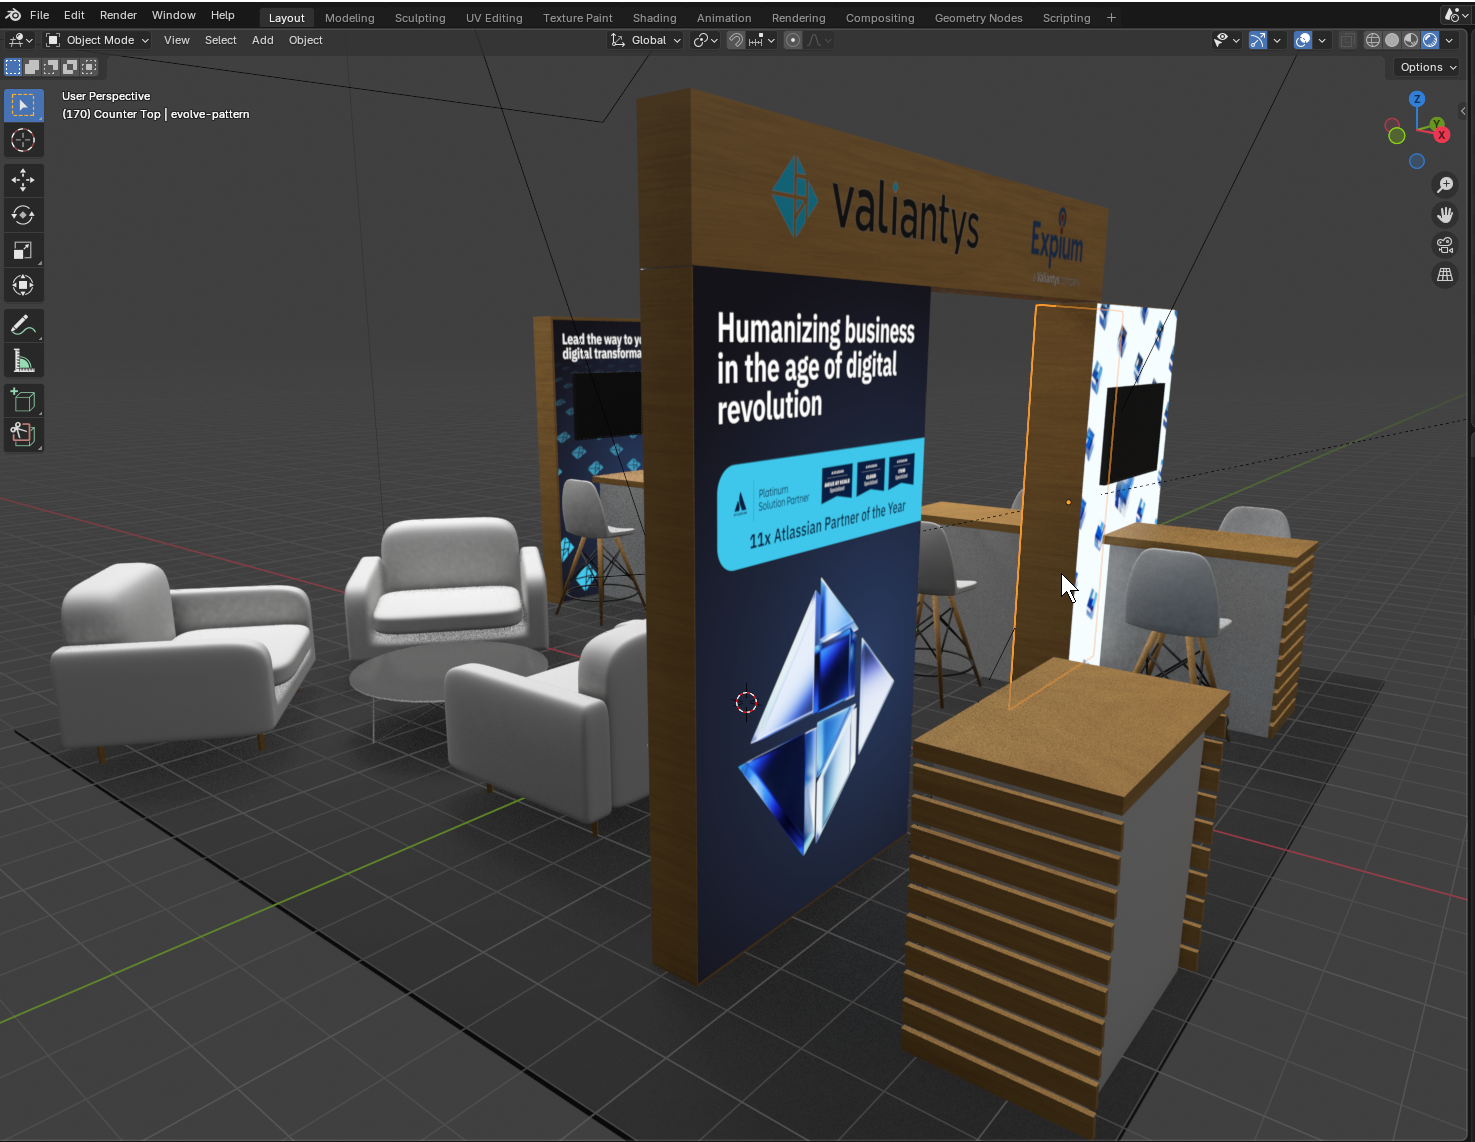Switch to the Shading workspace tab
Screen dimensions: 1475x1142
tap(654, 18)
